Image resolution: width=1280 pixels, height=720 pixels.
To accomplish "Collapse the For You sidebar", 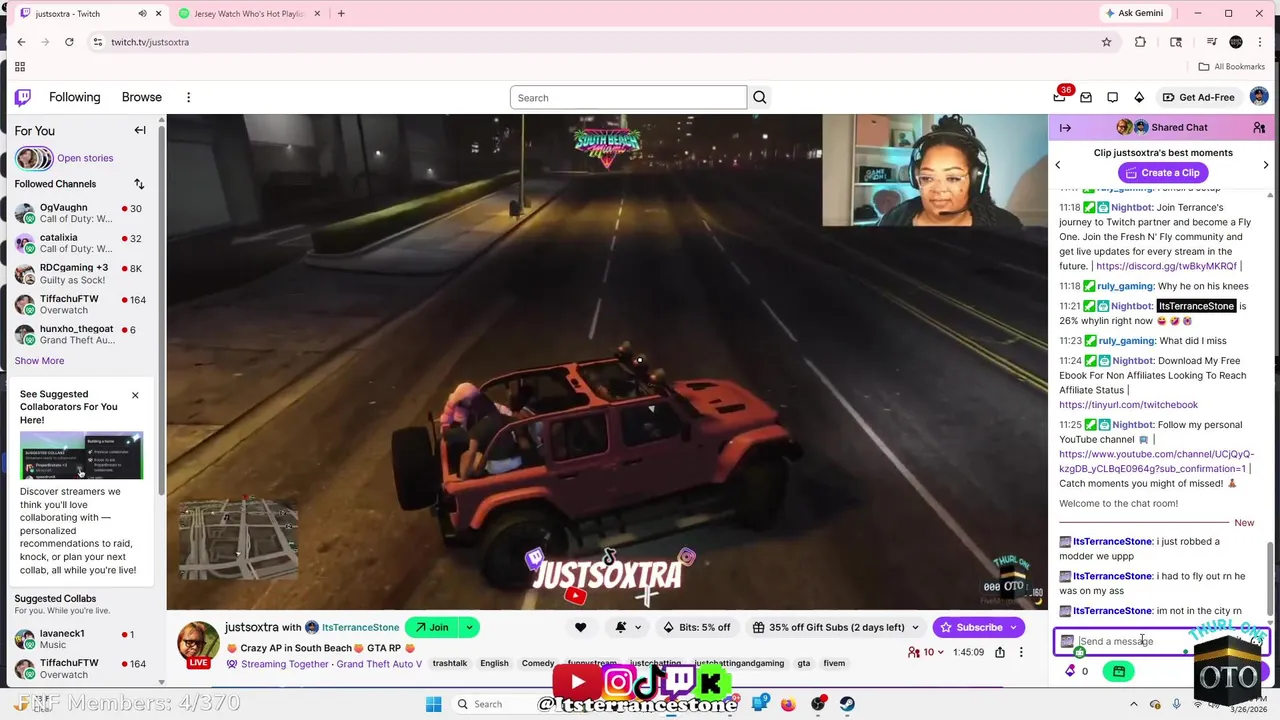I will 140,130.
